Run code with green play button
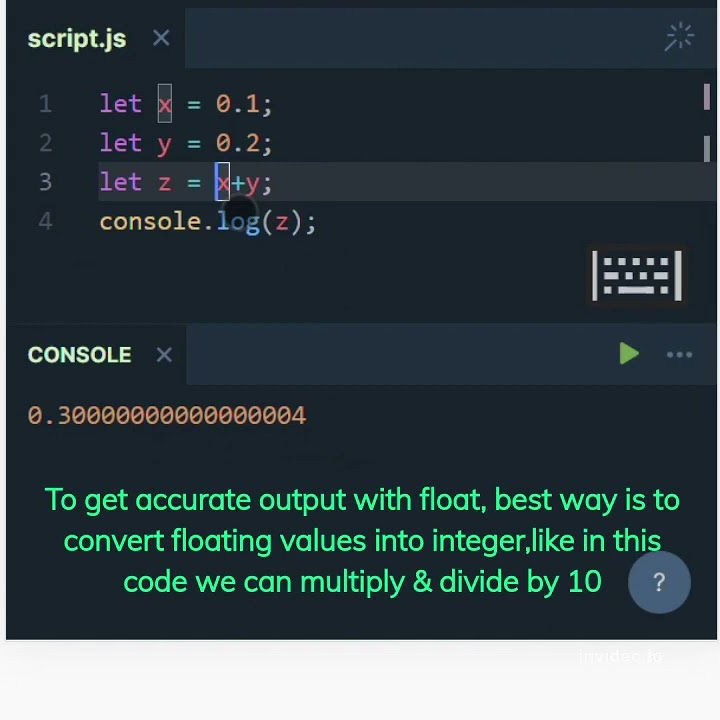The width and height of the screenshot is (720, 720). coord(629,353)
